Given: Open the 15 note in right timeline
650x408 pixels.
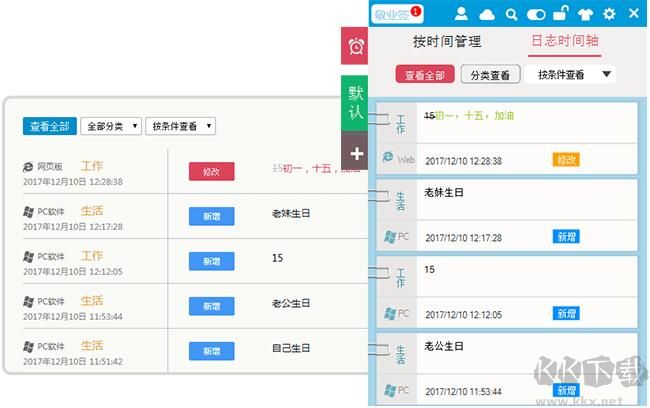Looking at the screenshot, I should [429, 270].
